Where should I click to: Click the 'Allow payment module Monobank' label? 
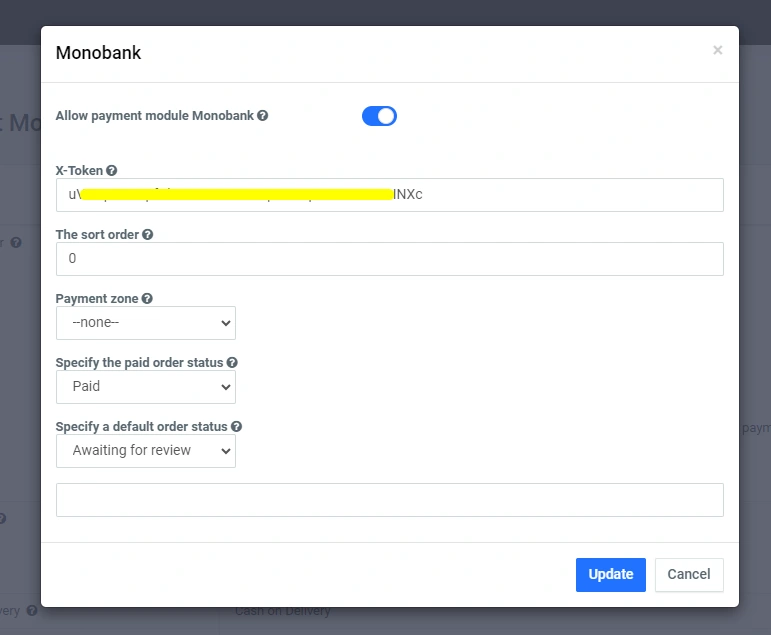coord(154,116)
